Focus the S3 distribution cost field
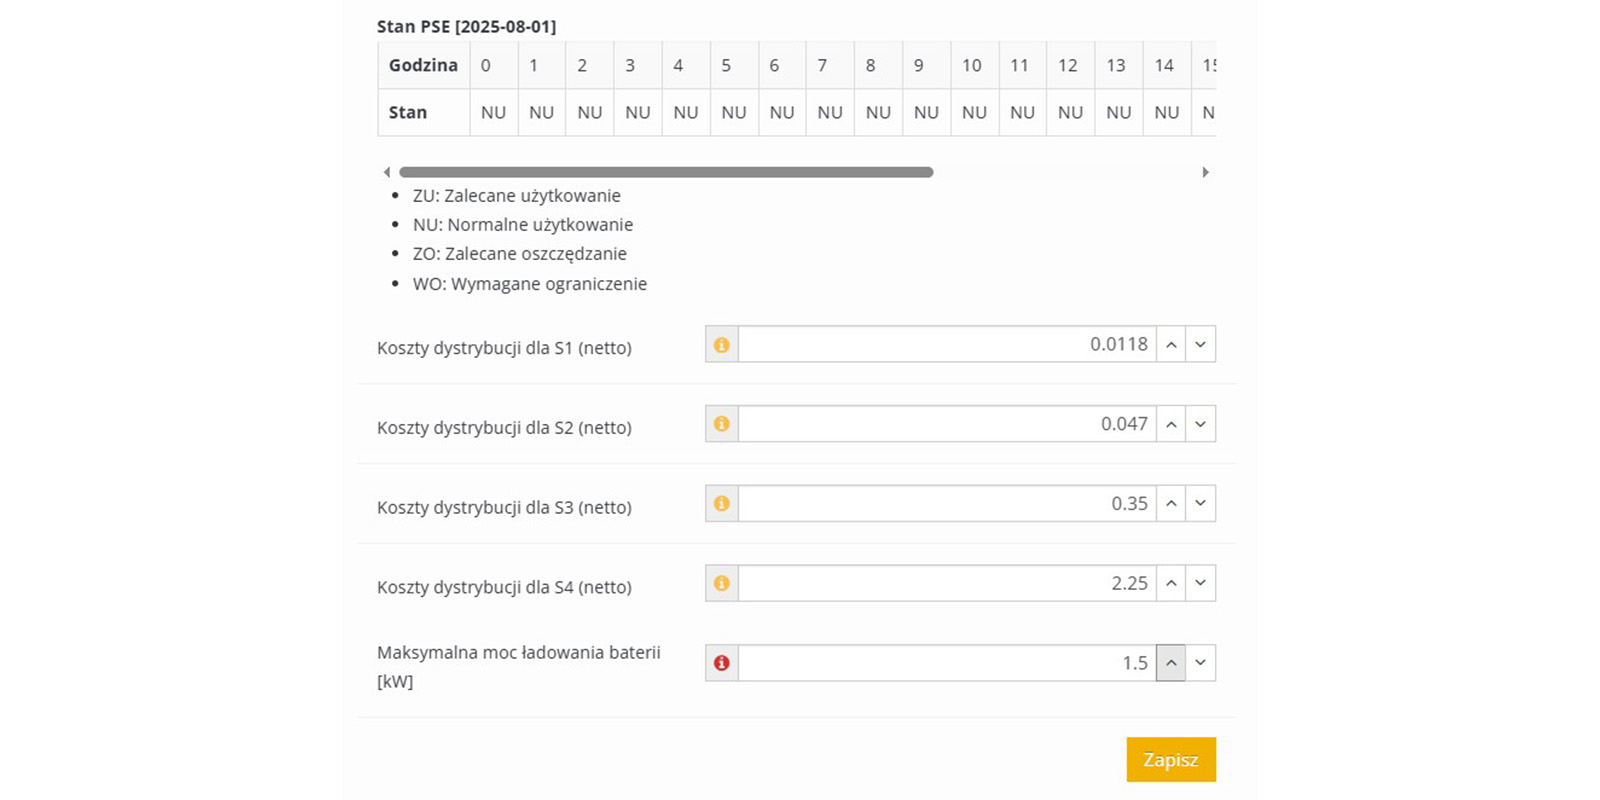Screen dimensions: 1600x800 (946, 504)
